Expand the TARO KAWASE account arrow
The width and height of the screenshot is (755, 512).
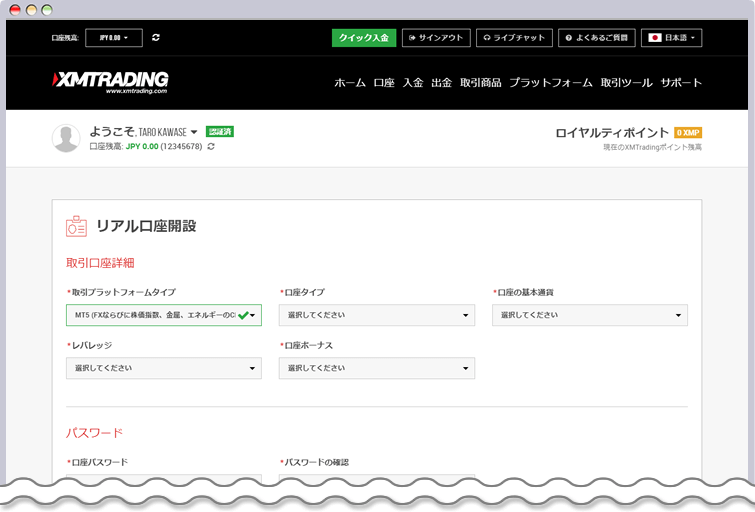tap(194, 132)
